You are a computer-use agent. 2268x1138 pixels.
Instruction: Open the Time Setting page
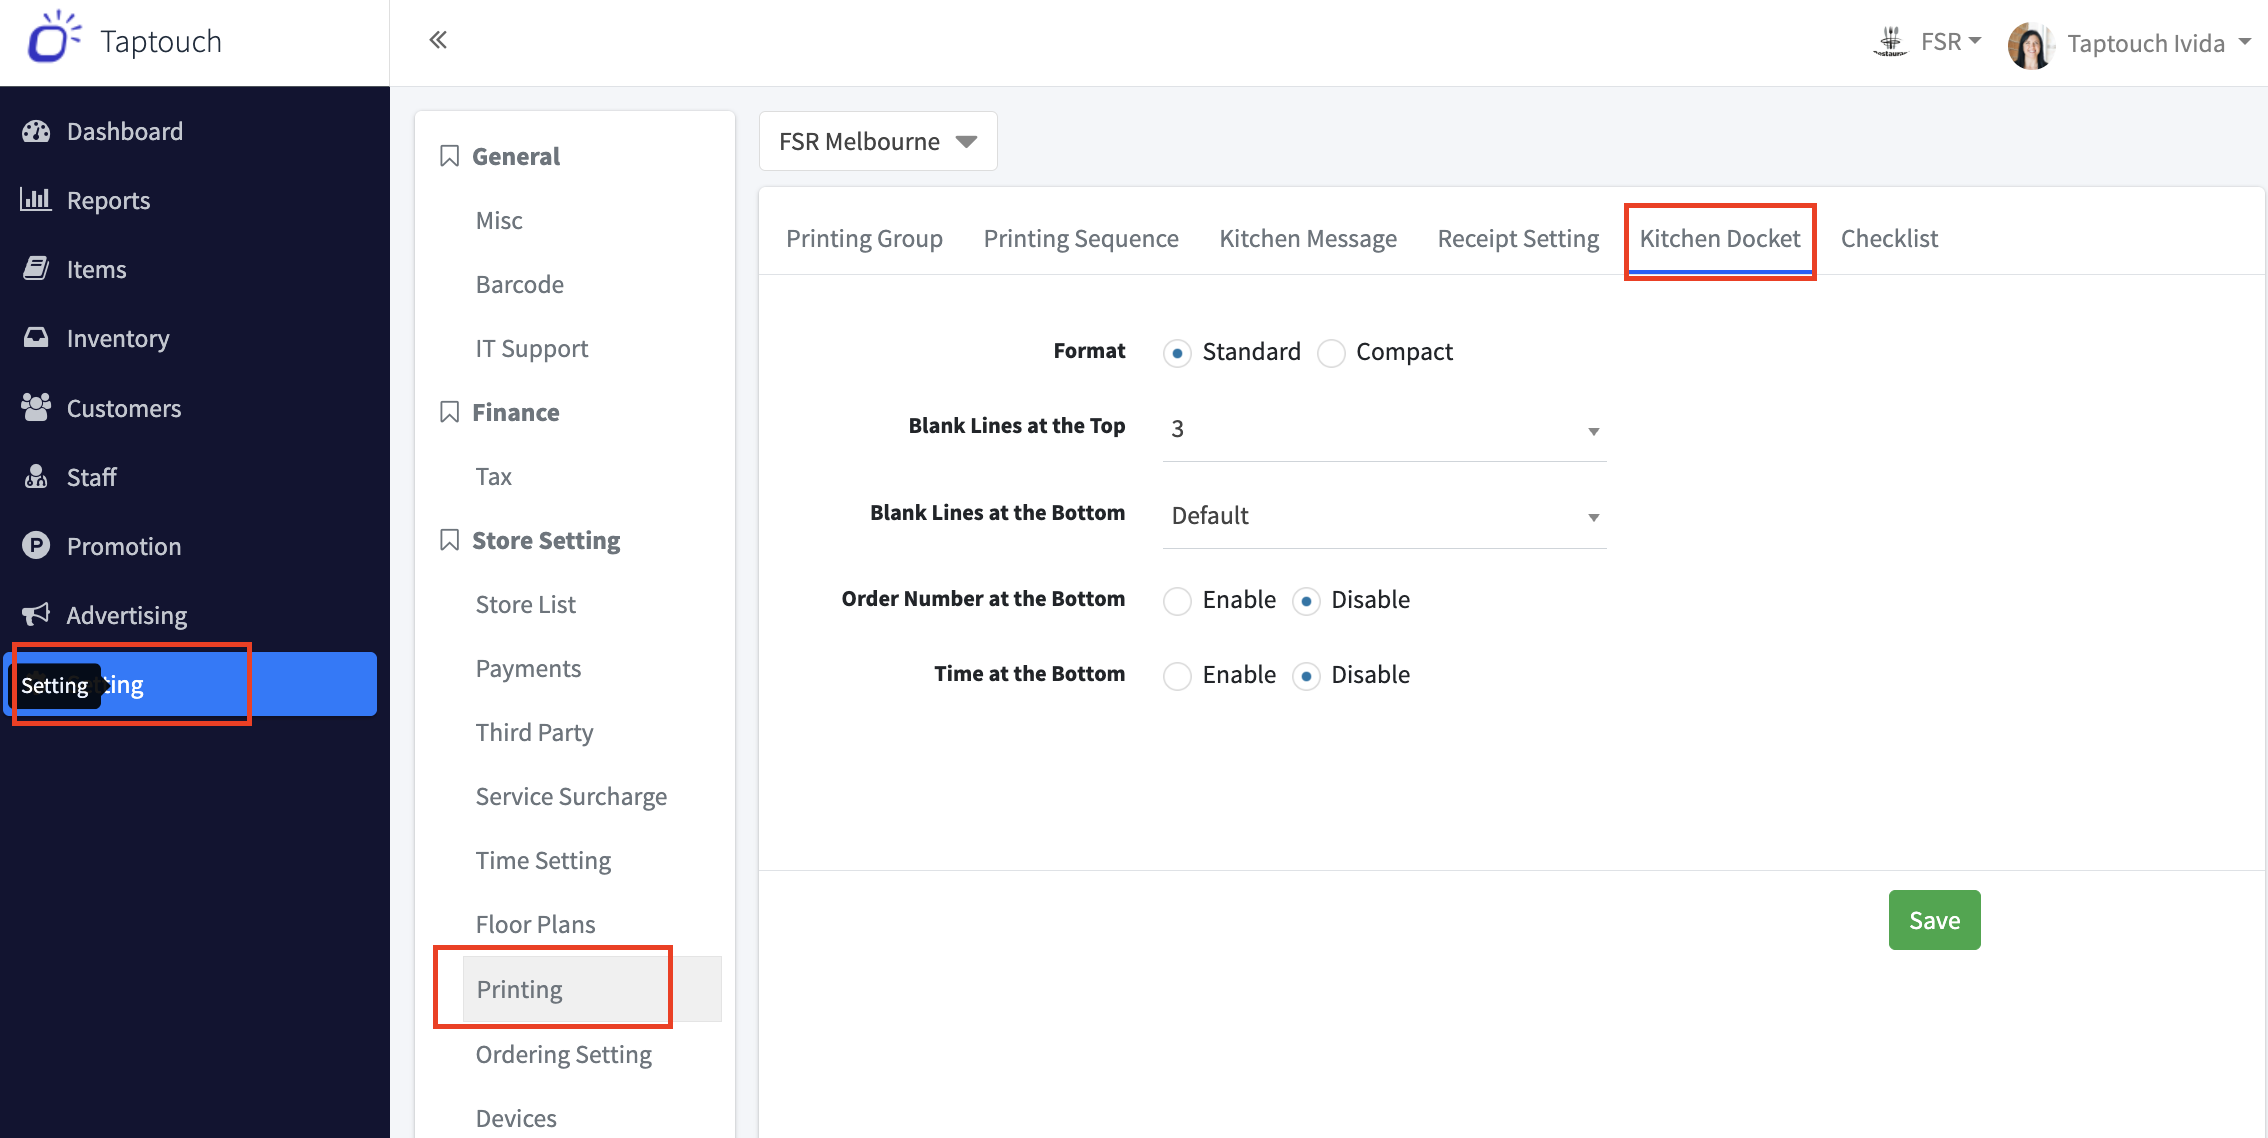coord(543,860)
